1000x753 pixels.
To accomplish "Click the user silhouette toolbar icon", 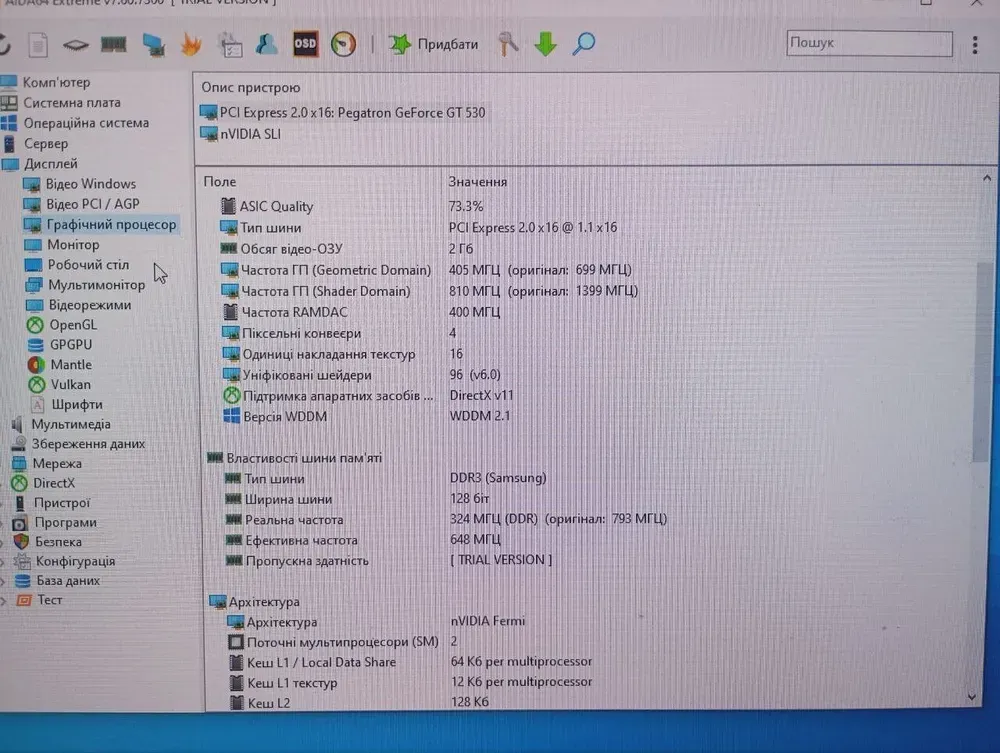I will coord(266,44).
